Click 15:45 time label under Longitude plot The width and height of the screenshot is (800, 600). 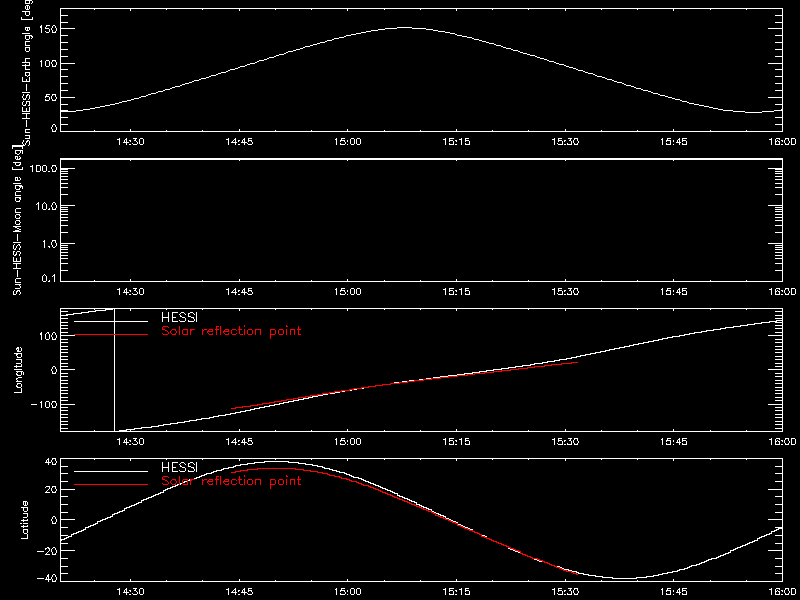tap(673, 441)
